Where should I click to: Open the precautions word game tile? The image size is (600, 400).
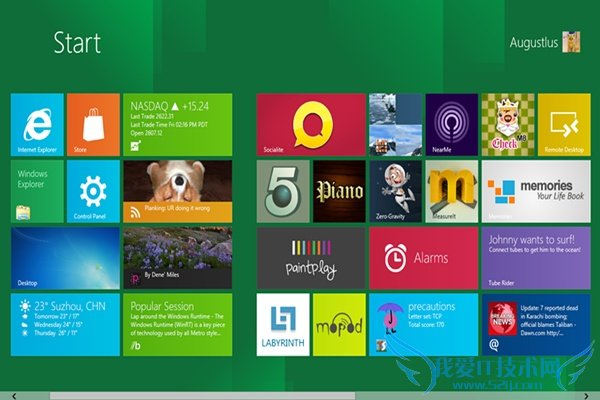pyautogui.click(x=424, y=325)
